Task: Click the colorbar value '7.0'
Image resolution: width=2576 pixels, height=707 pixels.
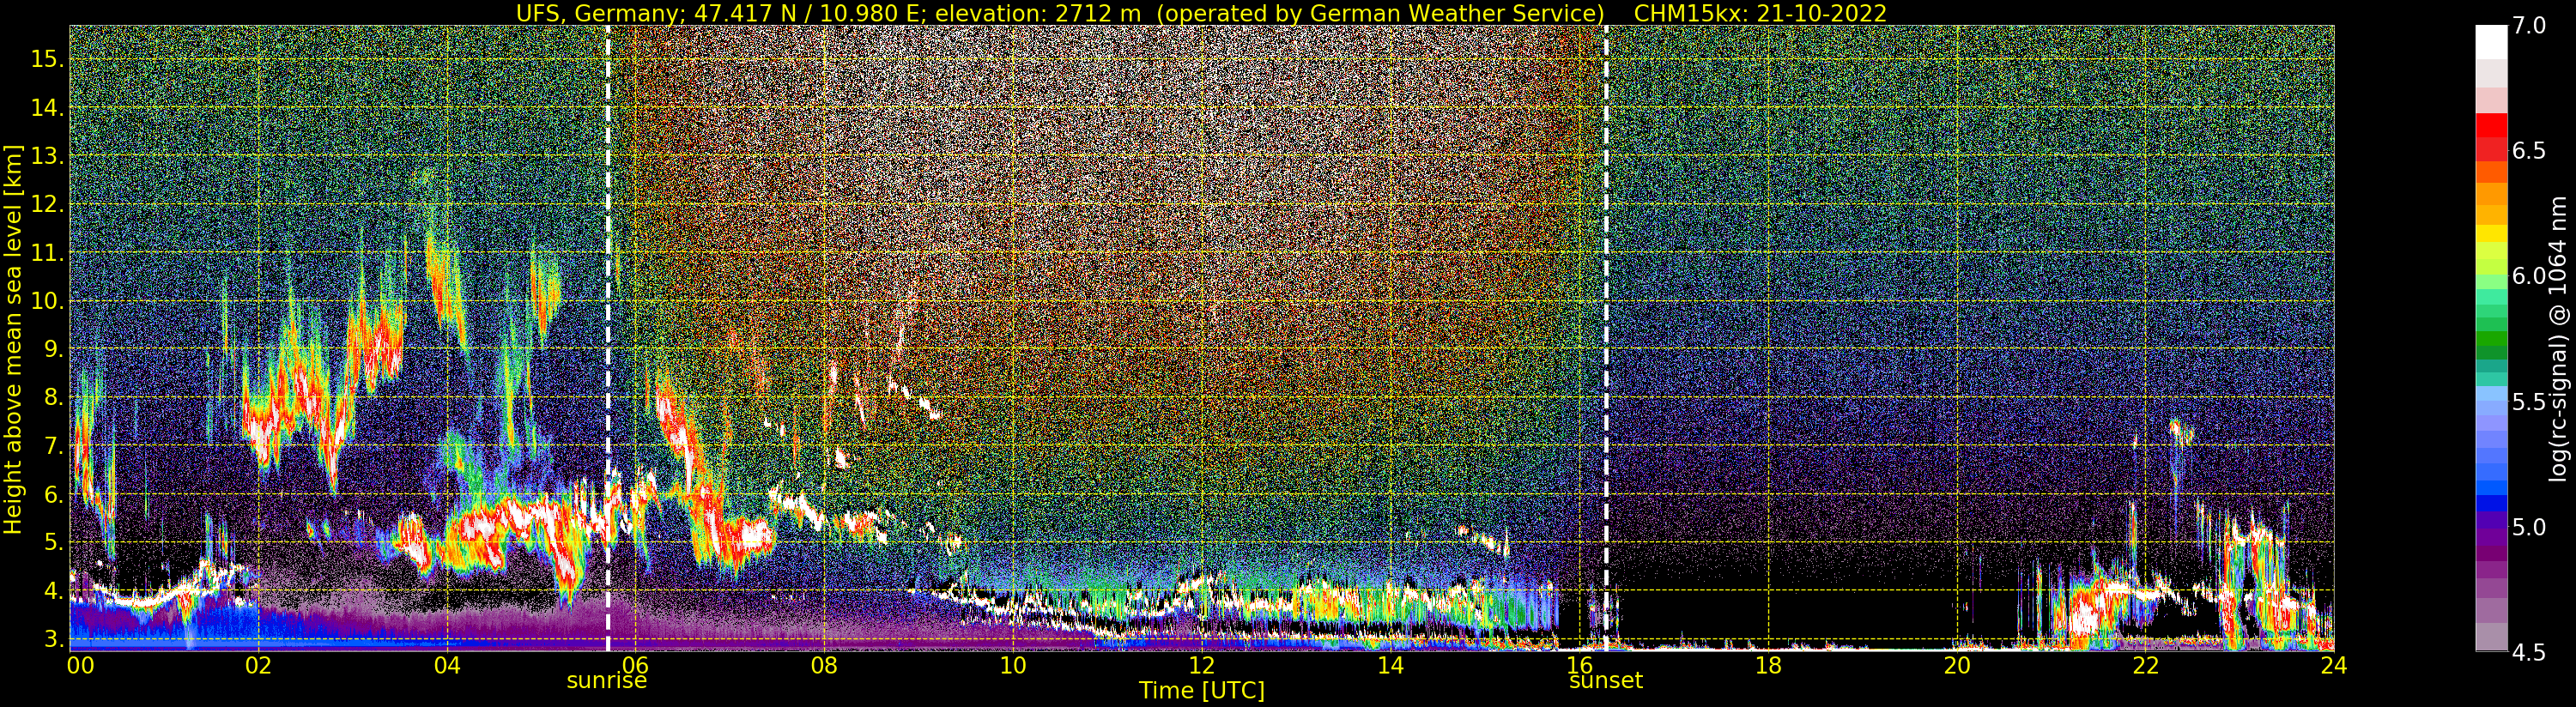Action: [2527, 26]
